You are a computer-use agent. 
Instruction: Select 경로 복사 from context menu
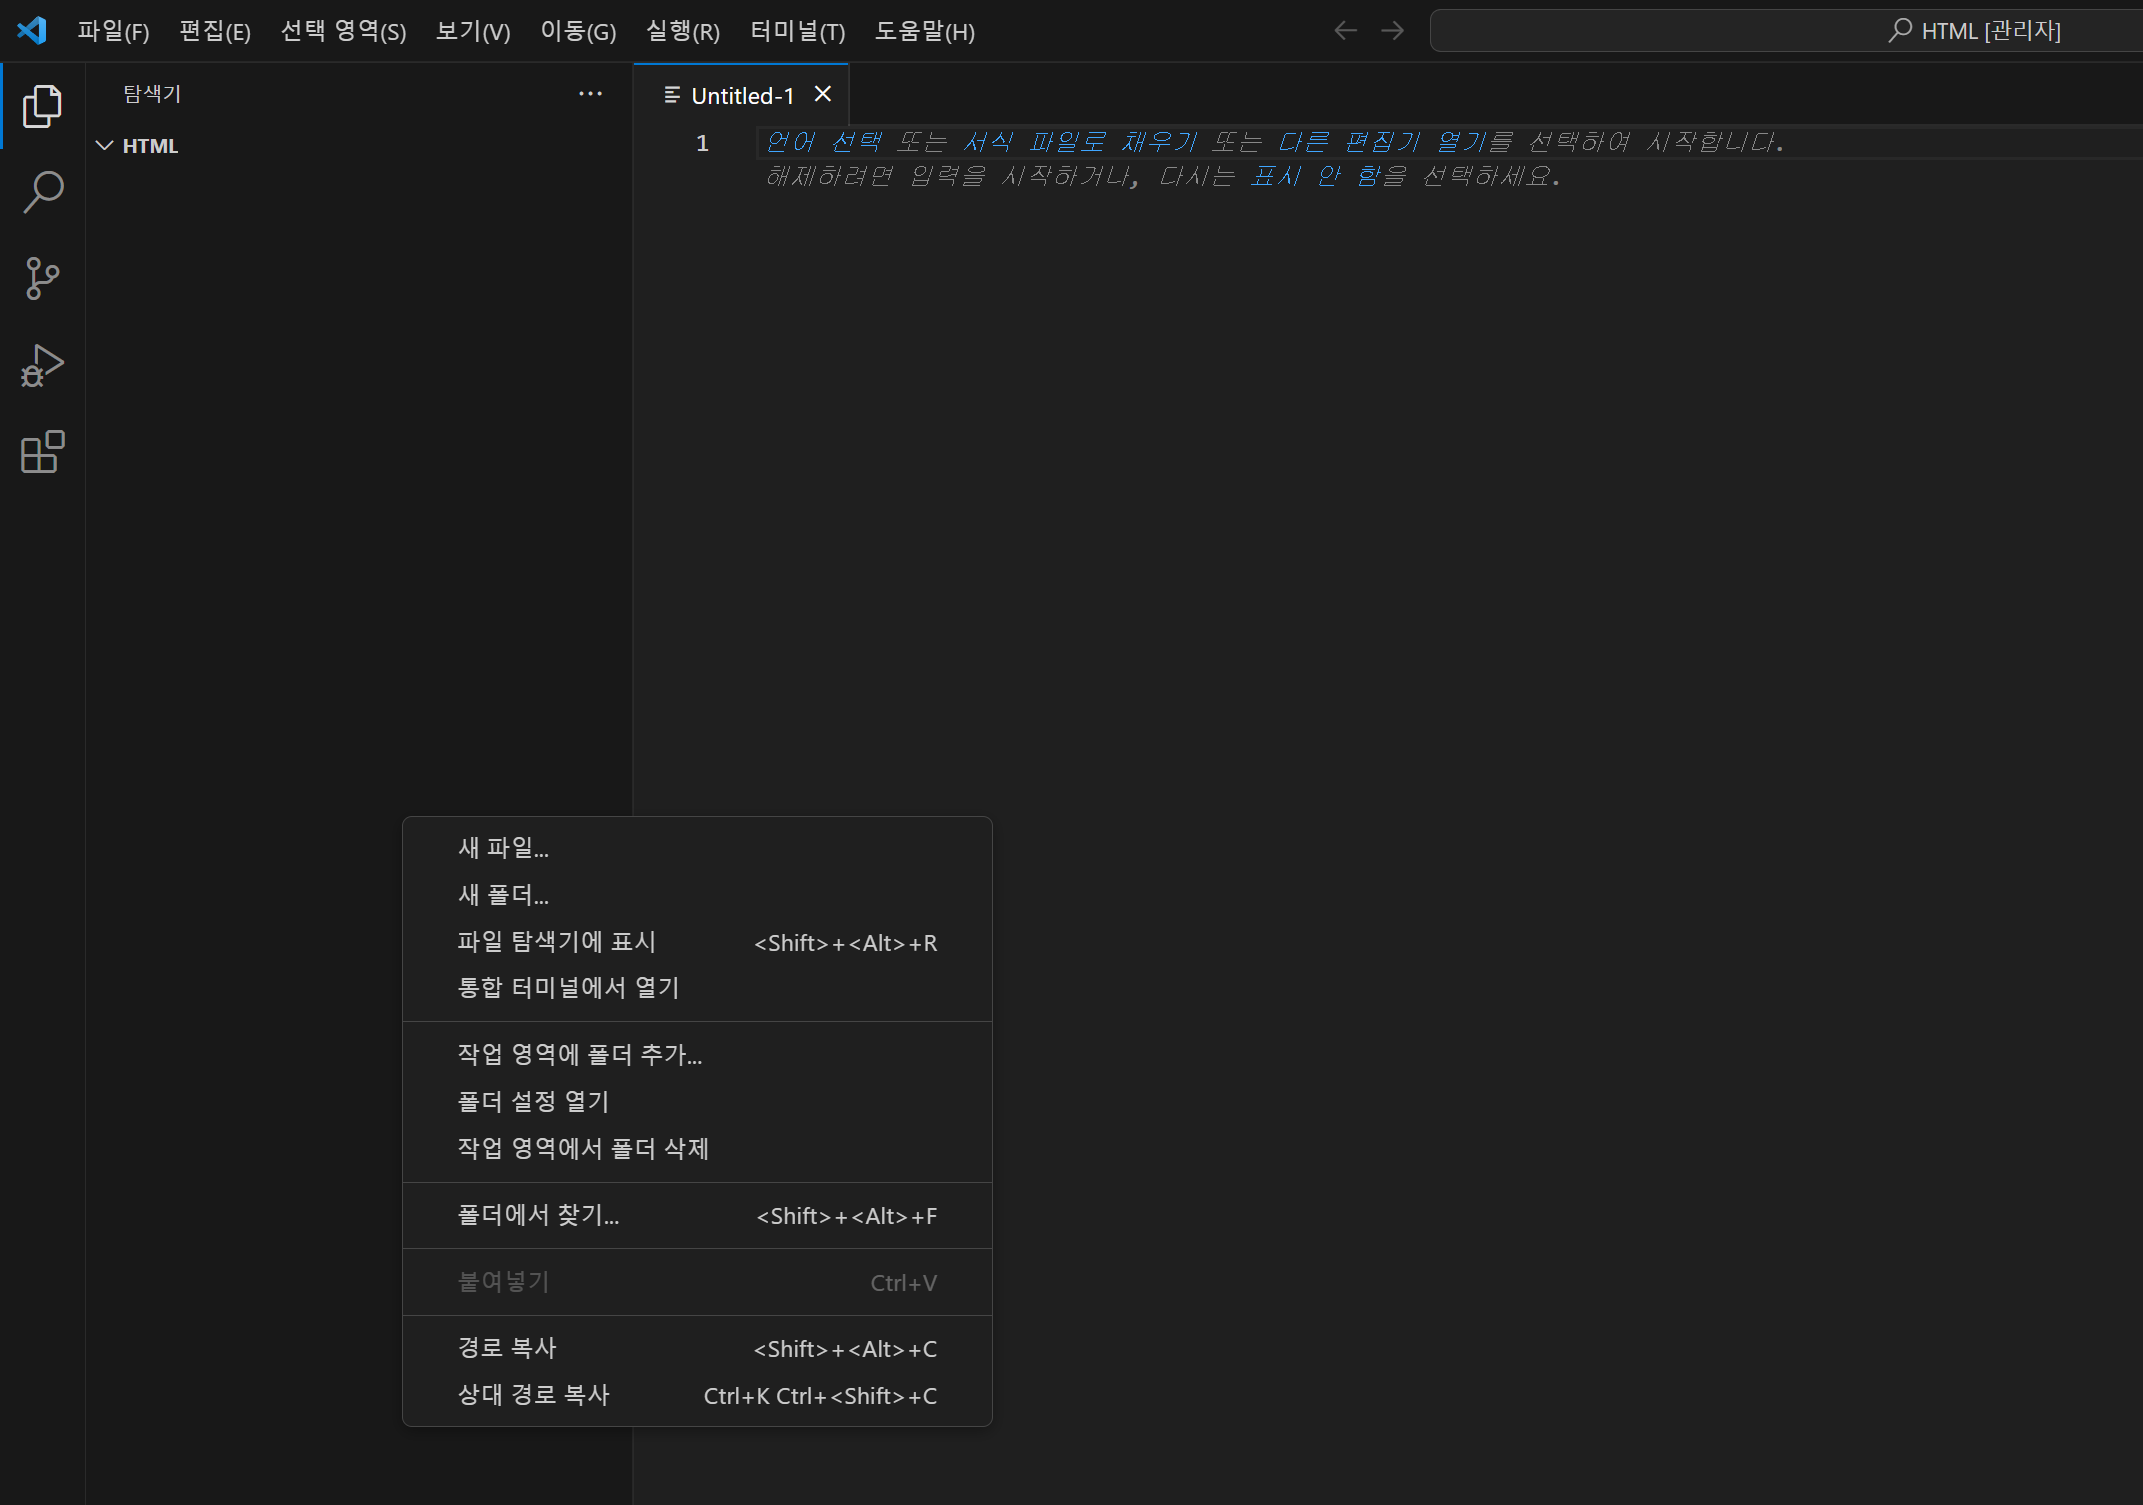(x=507, y=1348)
